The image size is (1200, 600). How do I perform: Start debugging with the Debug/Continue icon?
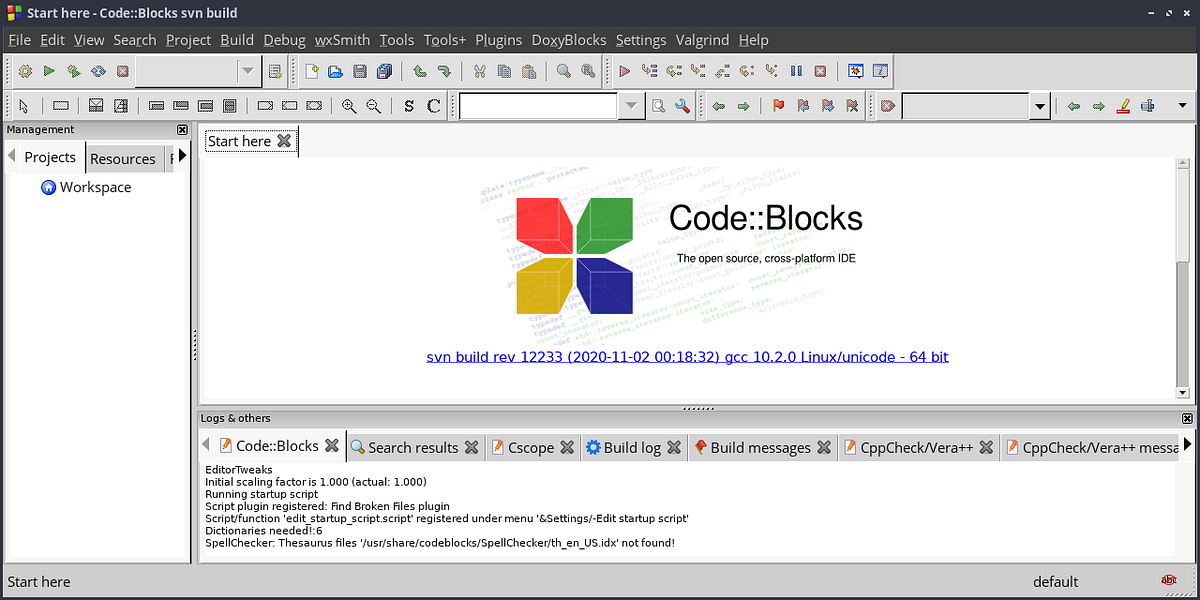[625, 71]
